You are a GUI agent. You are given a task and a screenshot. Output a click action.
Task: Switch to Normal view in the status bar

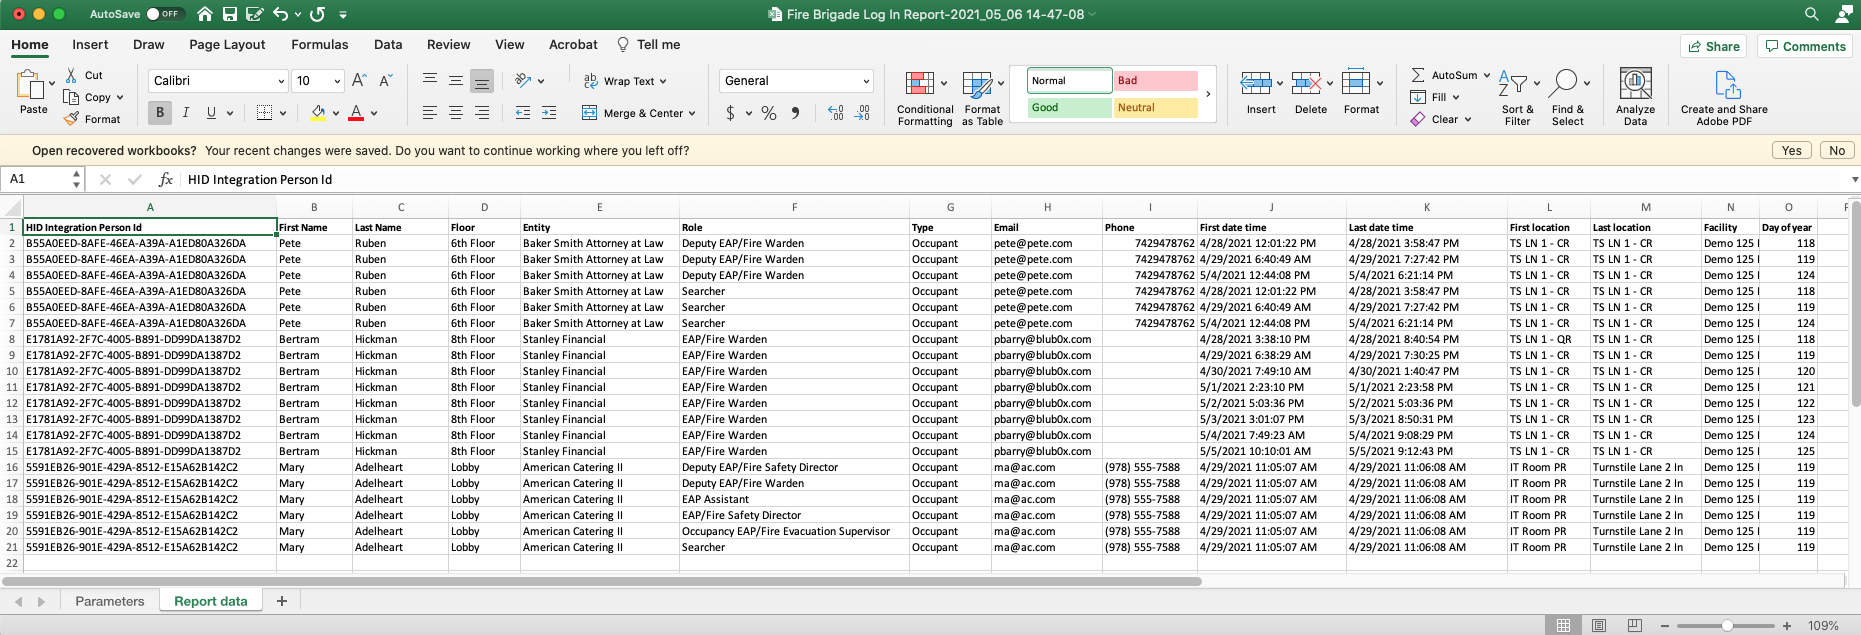[1563, 625]
